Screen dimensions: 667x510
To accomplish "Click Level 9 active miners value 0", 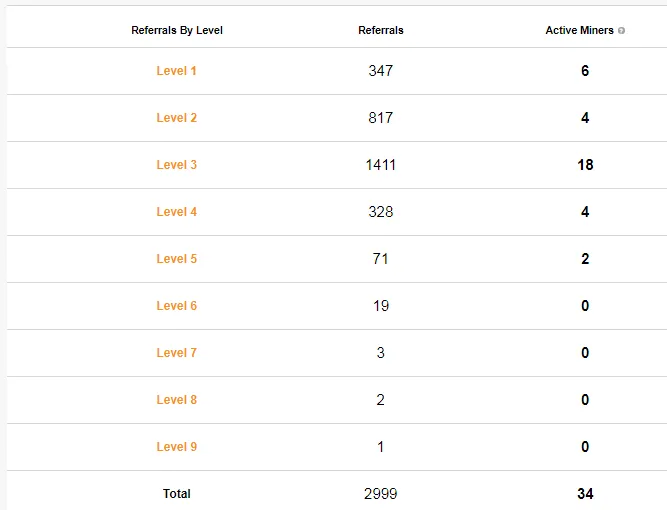I will [x=585, y=447].
